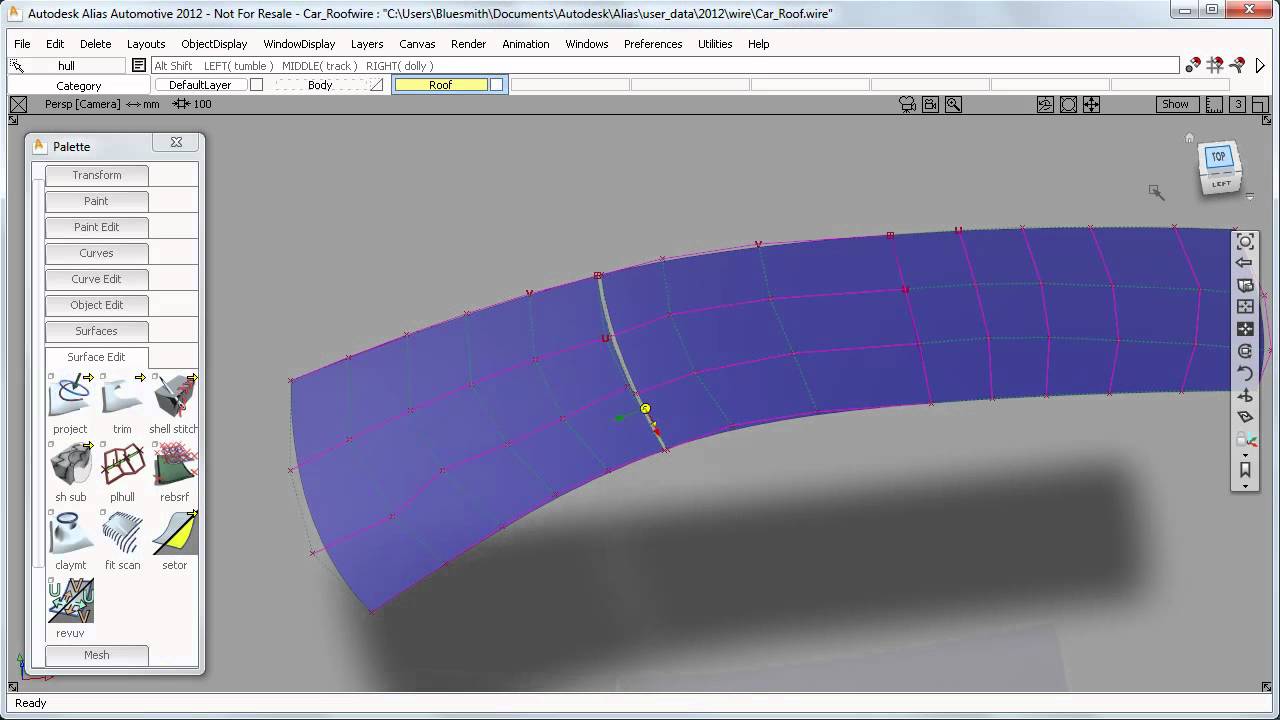This screenshot has width=1280, height=720.
Task: Toggle DefaultLayer visibility checkbox
Action: (256, 85)
